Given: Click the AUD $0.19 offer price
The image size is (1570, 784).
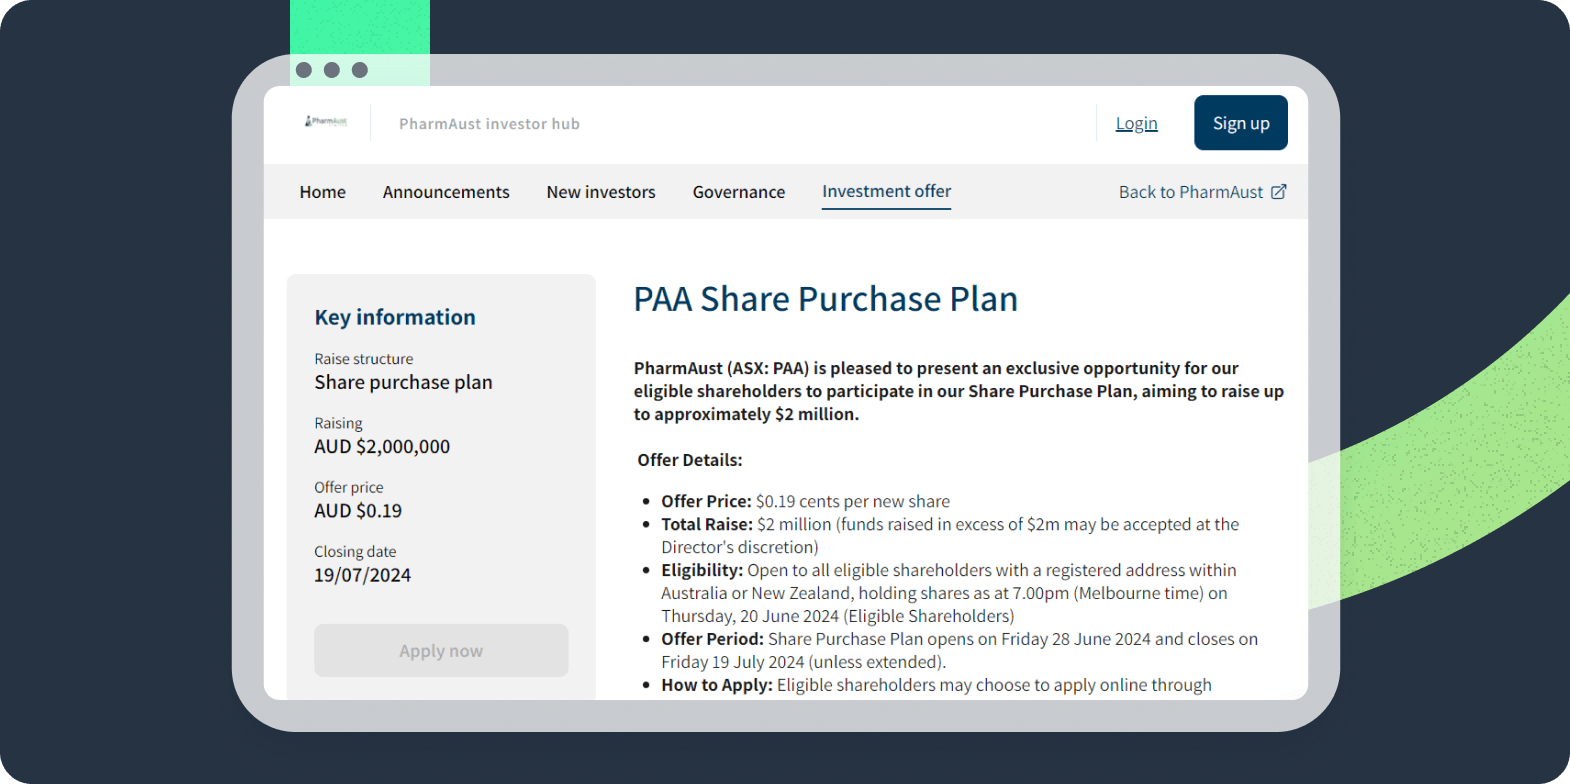Looking at the screenshot, I should pos(358,510).
